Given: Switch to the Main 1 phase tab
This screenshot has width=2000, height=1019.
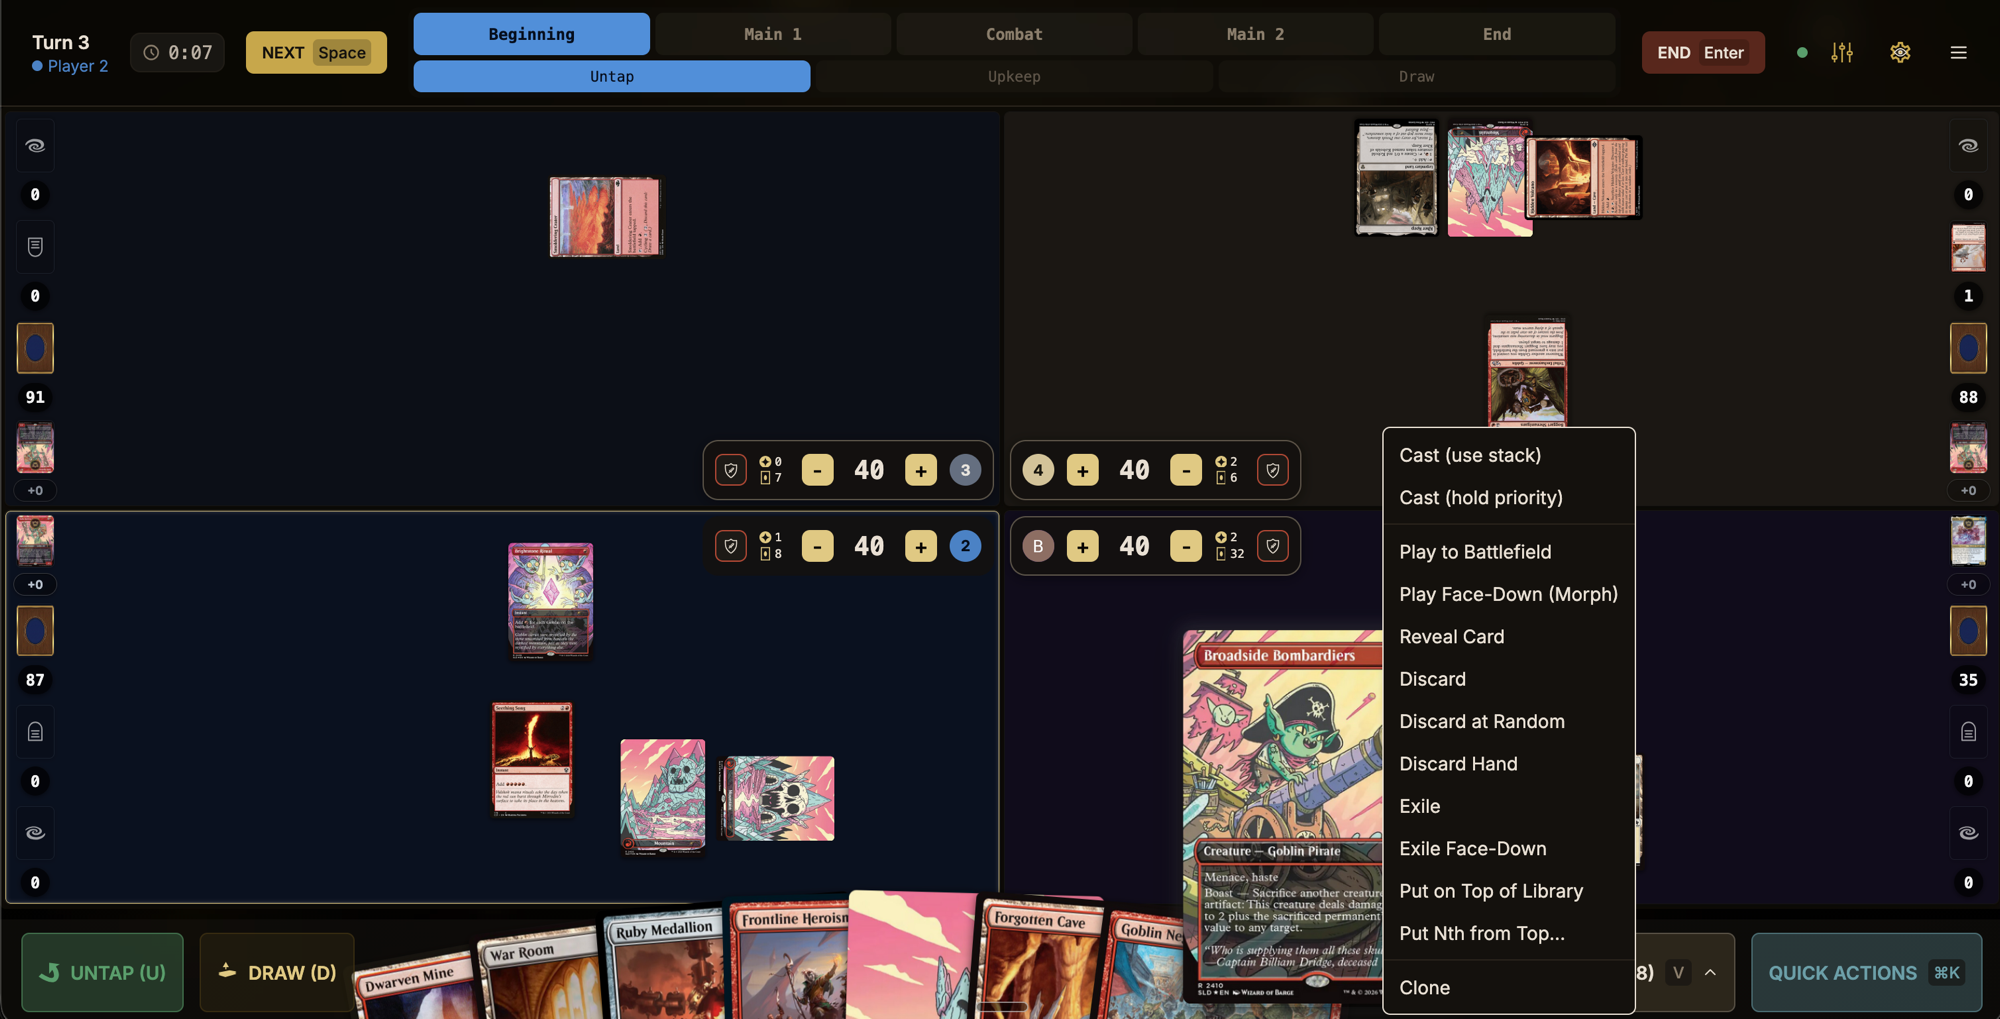Looking at the screenshot, I should pos(772,34).
